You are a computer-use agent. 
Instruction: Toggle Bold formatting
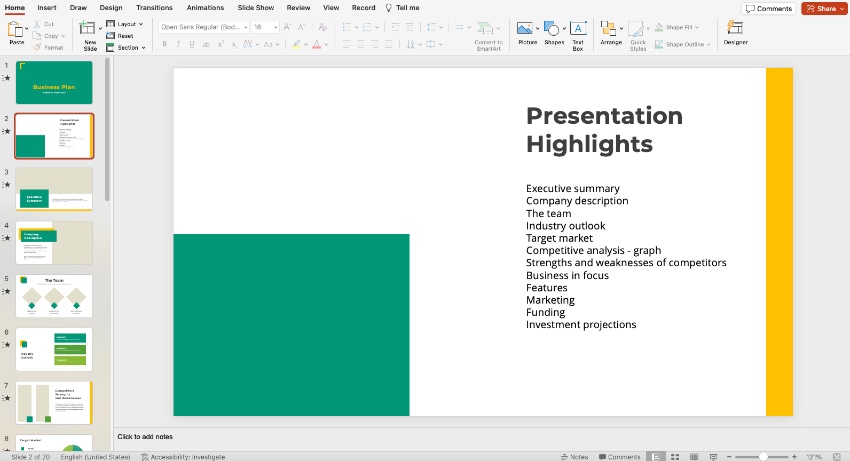click(164, 44)
